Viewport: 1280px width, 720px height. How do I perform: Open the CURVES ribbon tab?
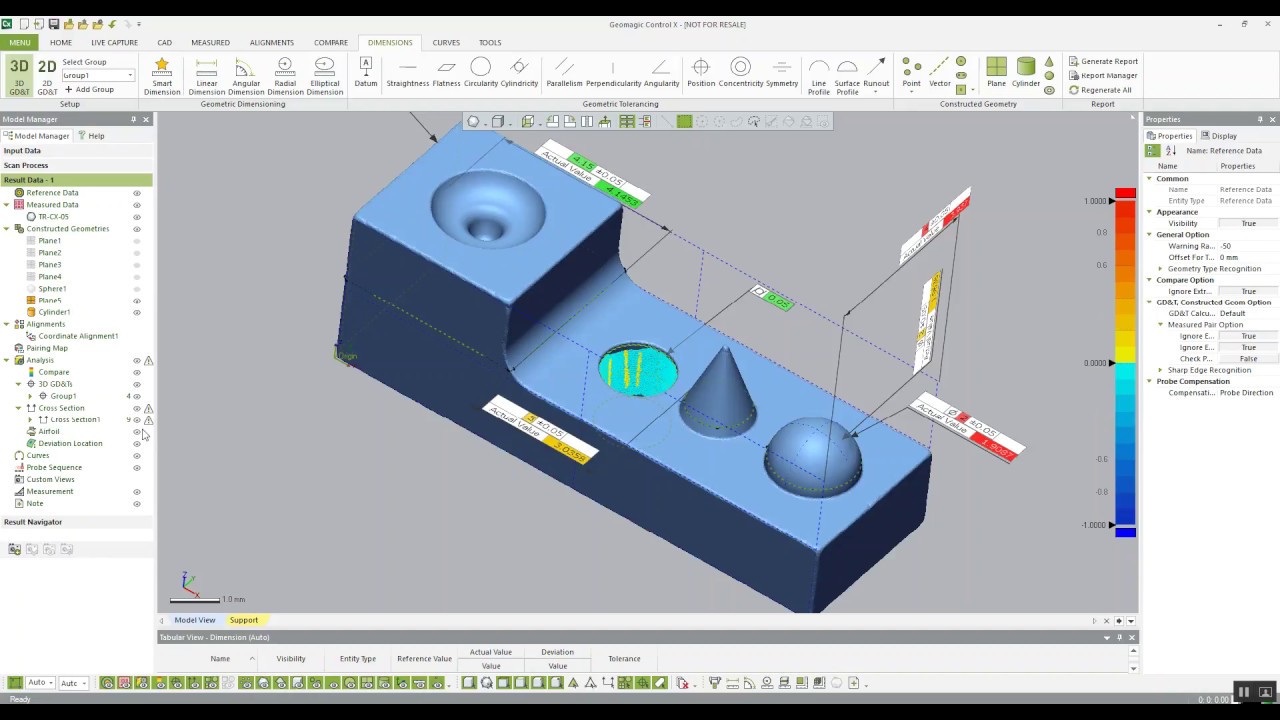[446, 42]
